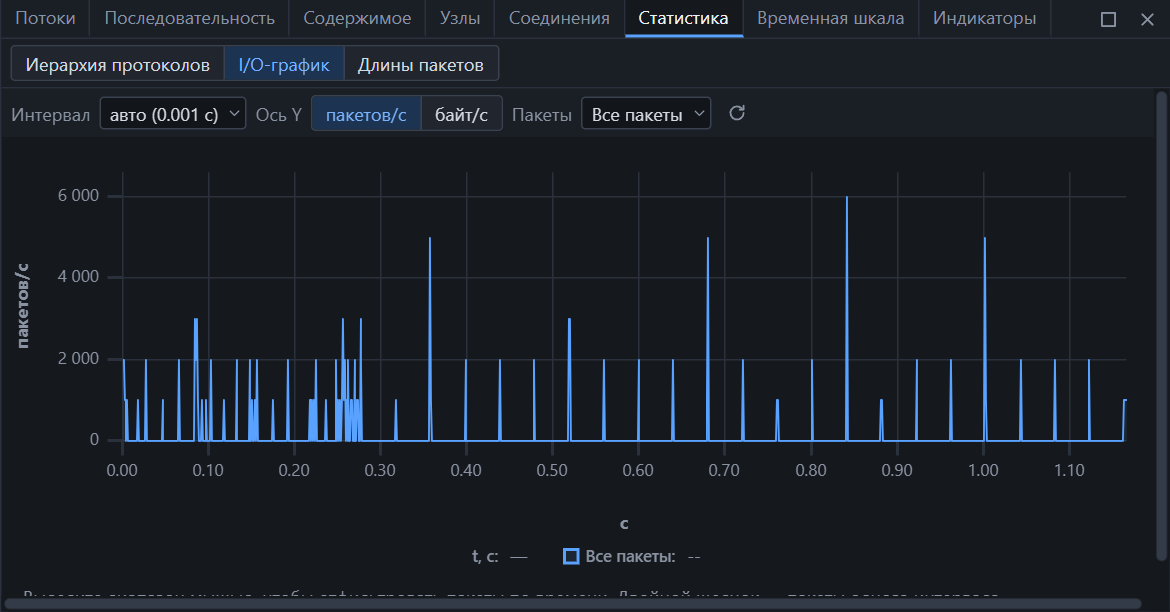The width and height of the screenshot is (1170, 612).
Task: Refresh the I/O graph with reload icon
Action: tap(736, 113)
